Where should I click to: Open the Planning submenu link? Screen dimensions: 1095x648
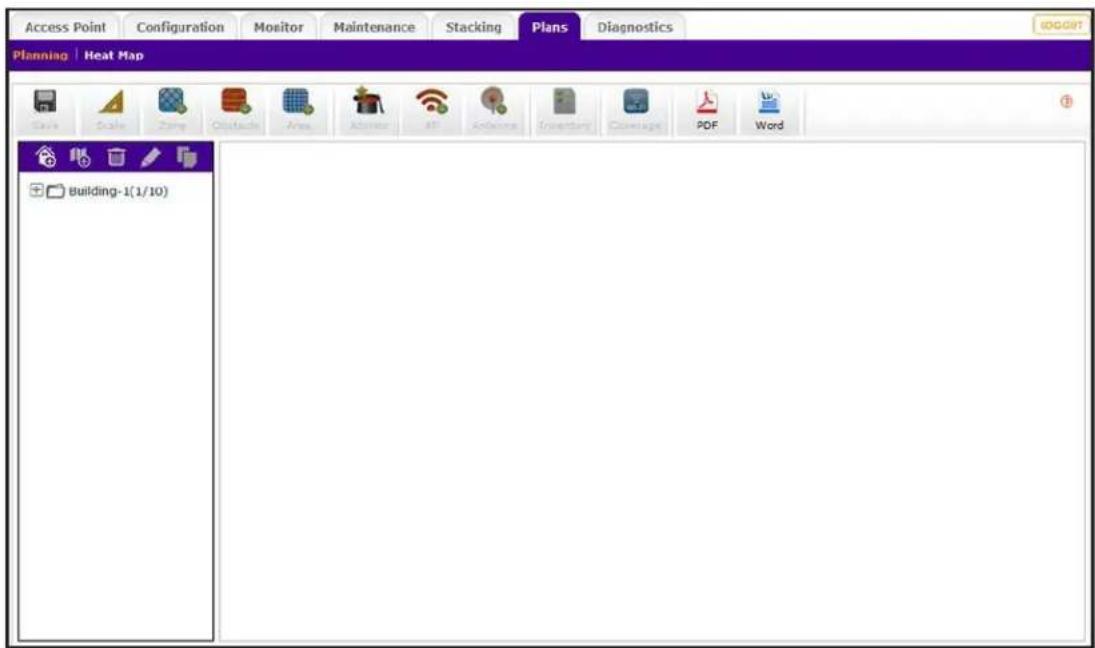coord(41,55)
